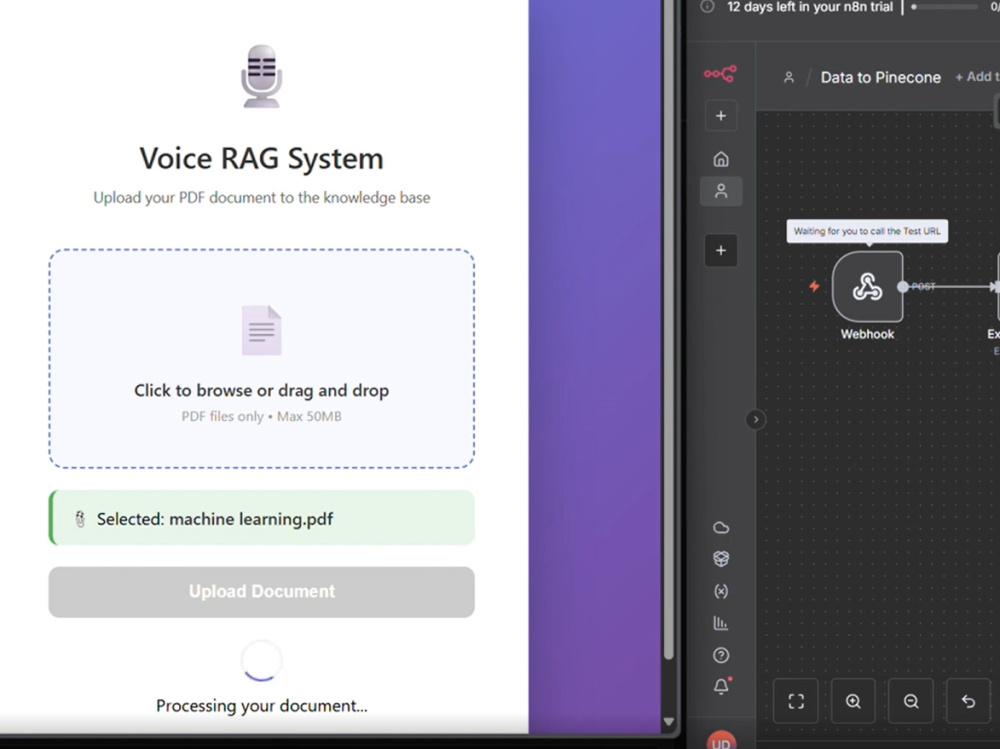Click the Selected: machine learning.pdf bar
Screen dimensions: 1000x749
point(261,518)
